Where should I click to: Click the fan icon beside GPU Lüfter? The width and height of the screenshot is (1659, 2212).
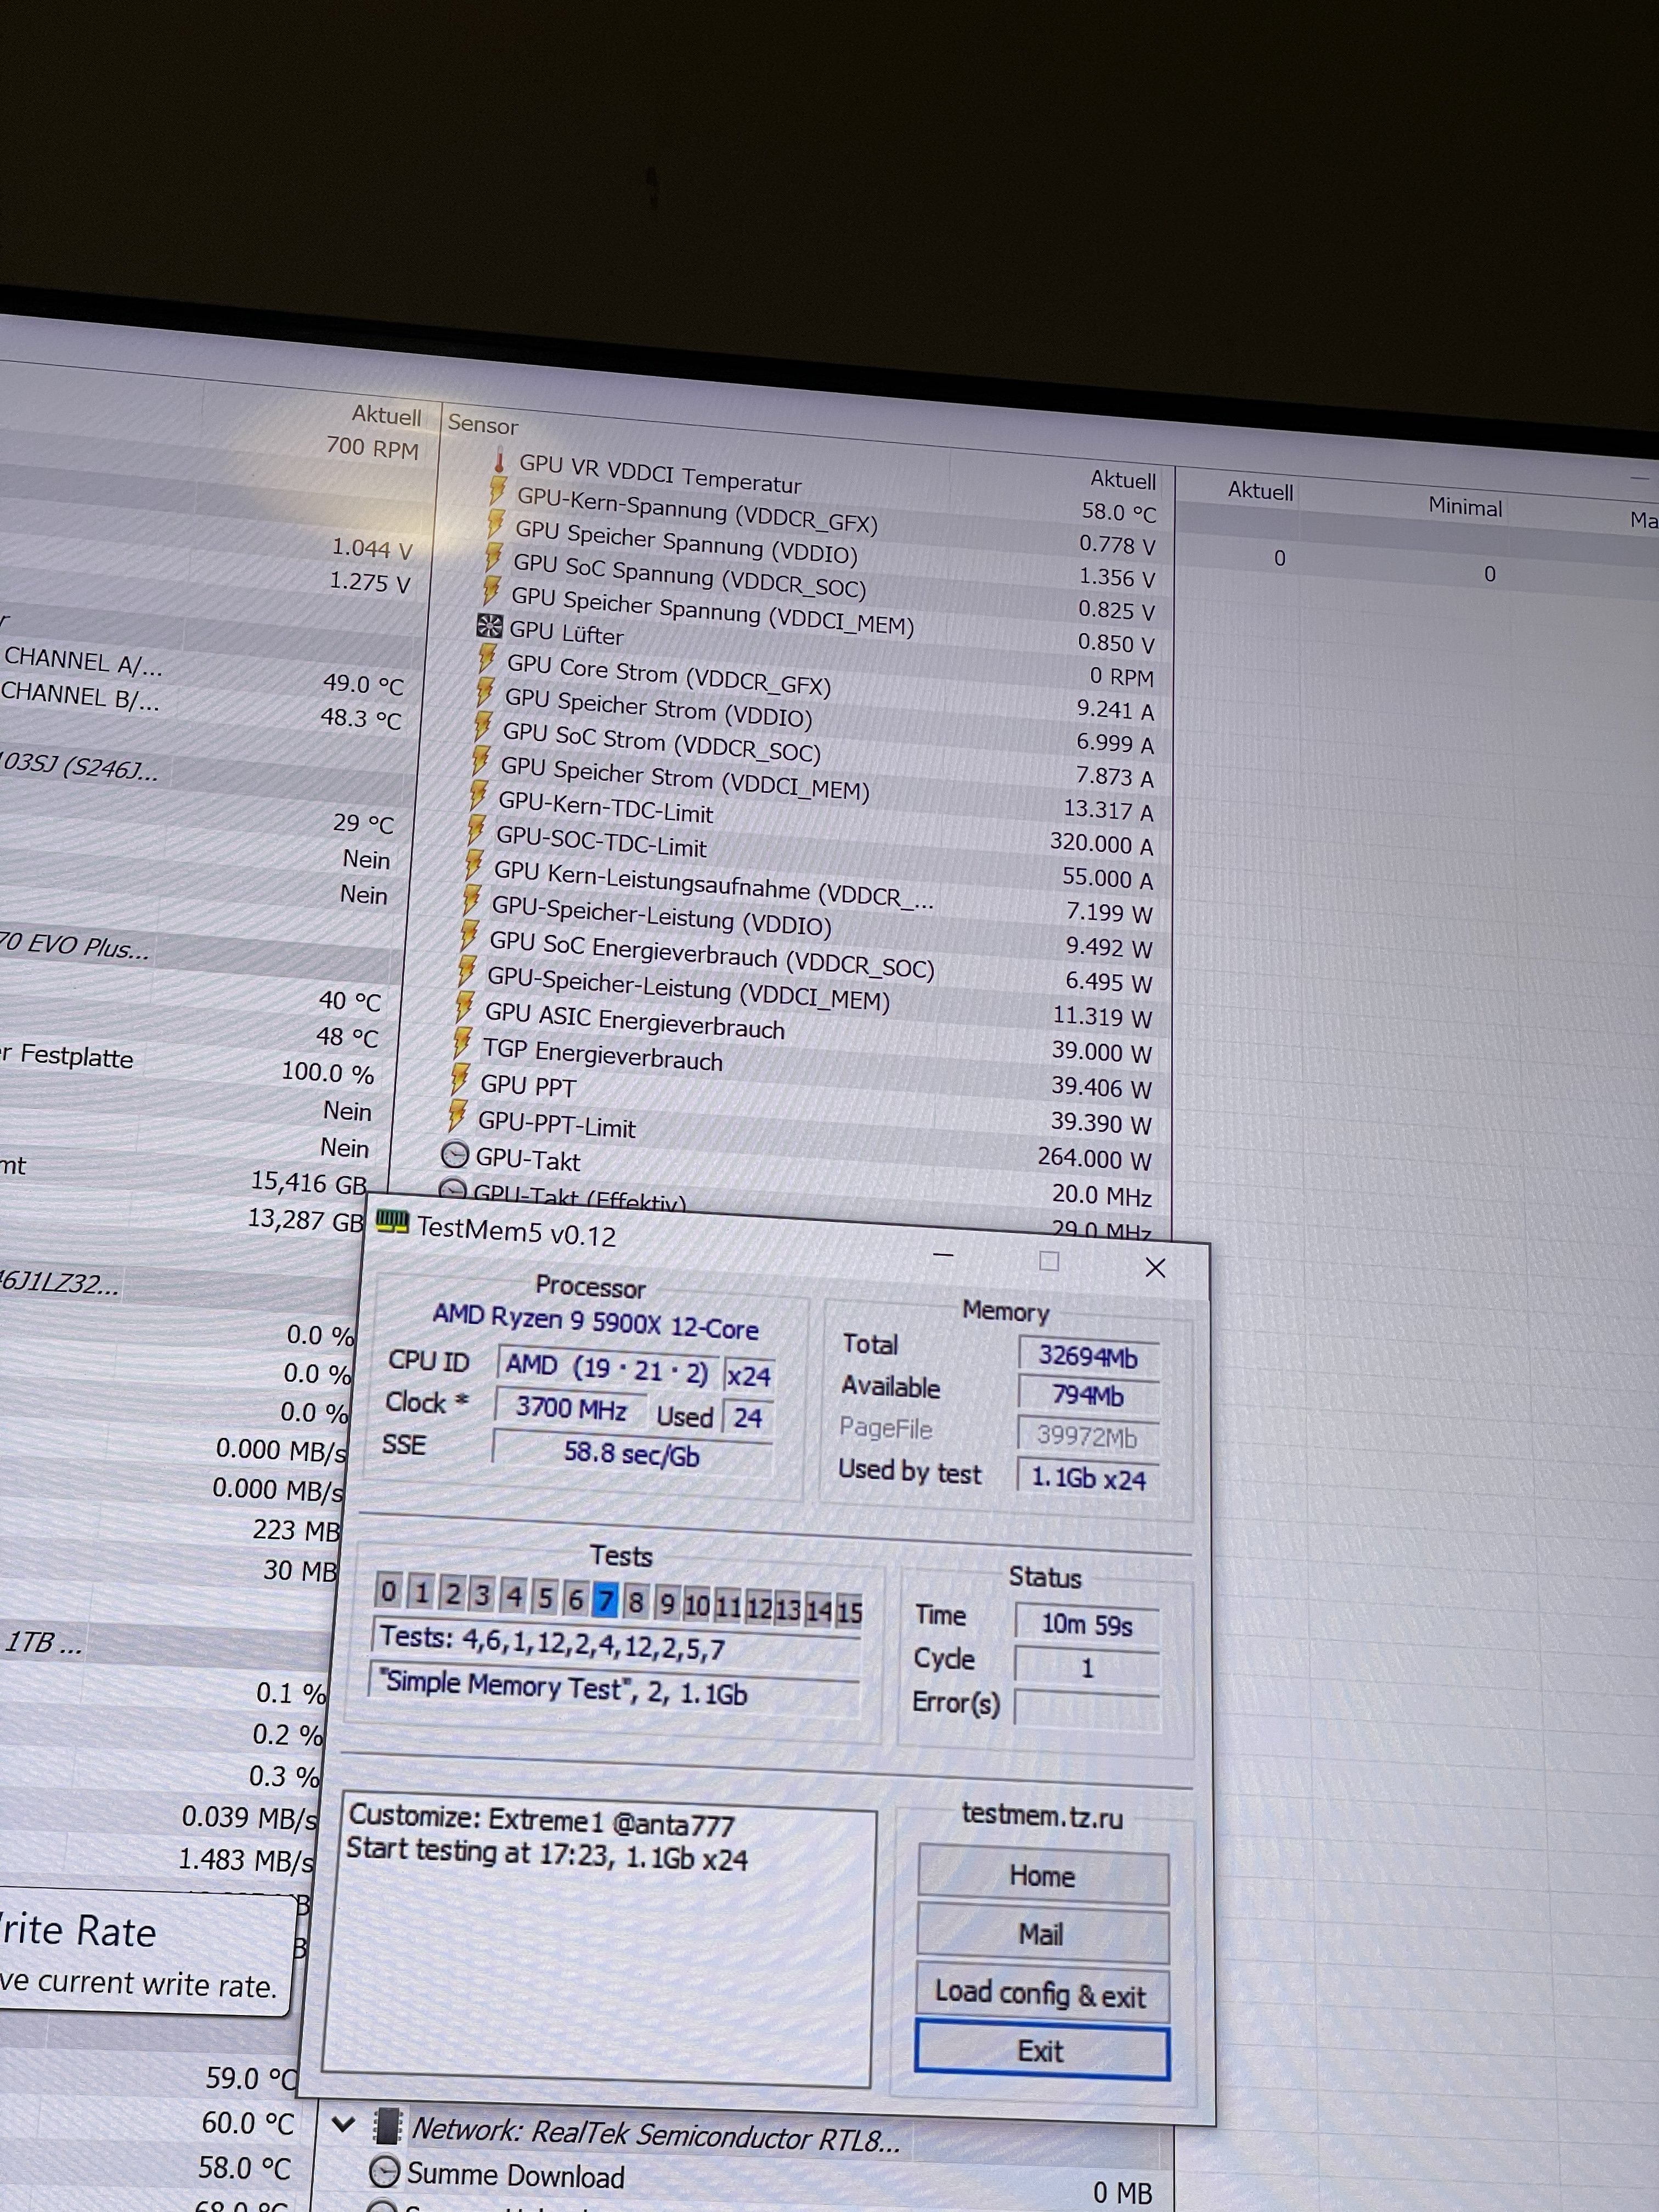[x=489, y=627]
